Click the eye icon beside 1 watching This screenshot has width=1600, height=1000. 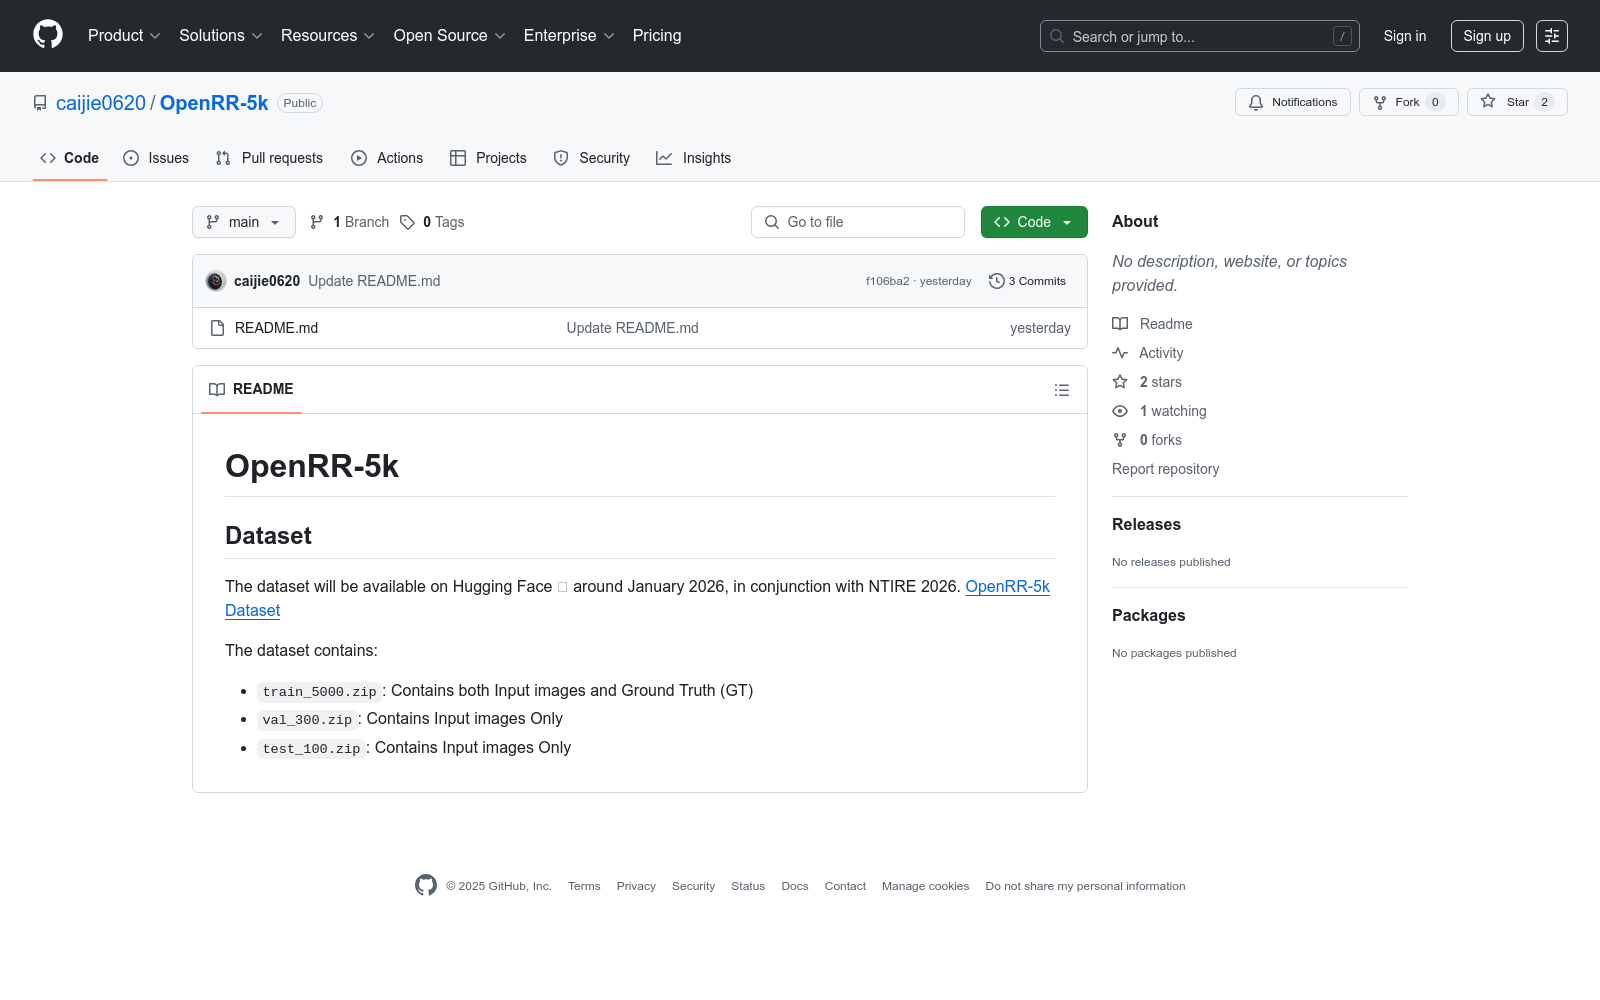click(x=1120, y=411)
